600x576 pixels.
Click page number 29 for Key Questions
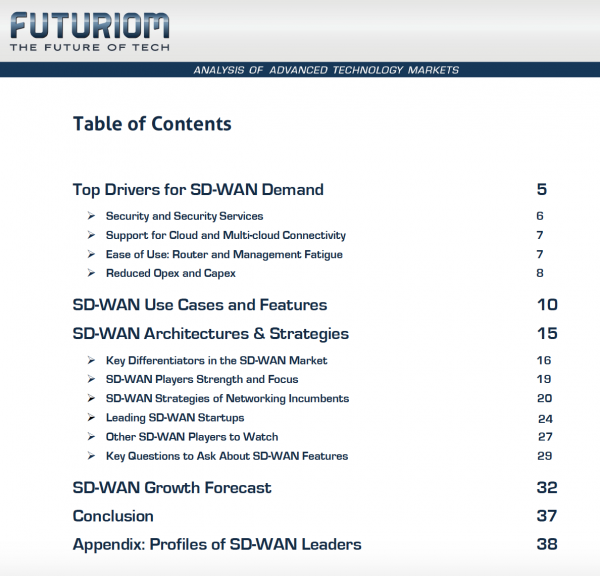[x=545, y=456]
